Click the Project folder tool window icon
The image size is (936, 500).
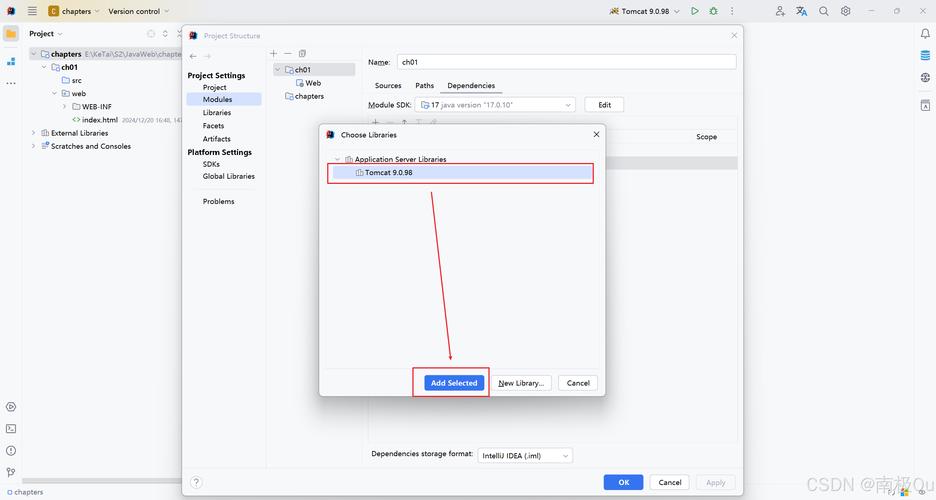[11, 33]
